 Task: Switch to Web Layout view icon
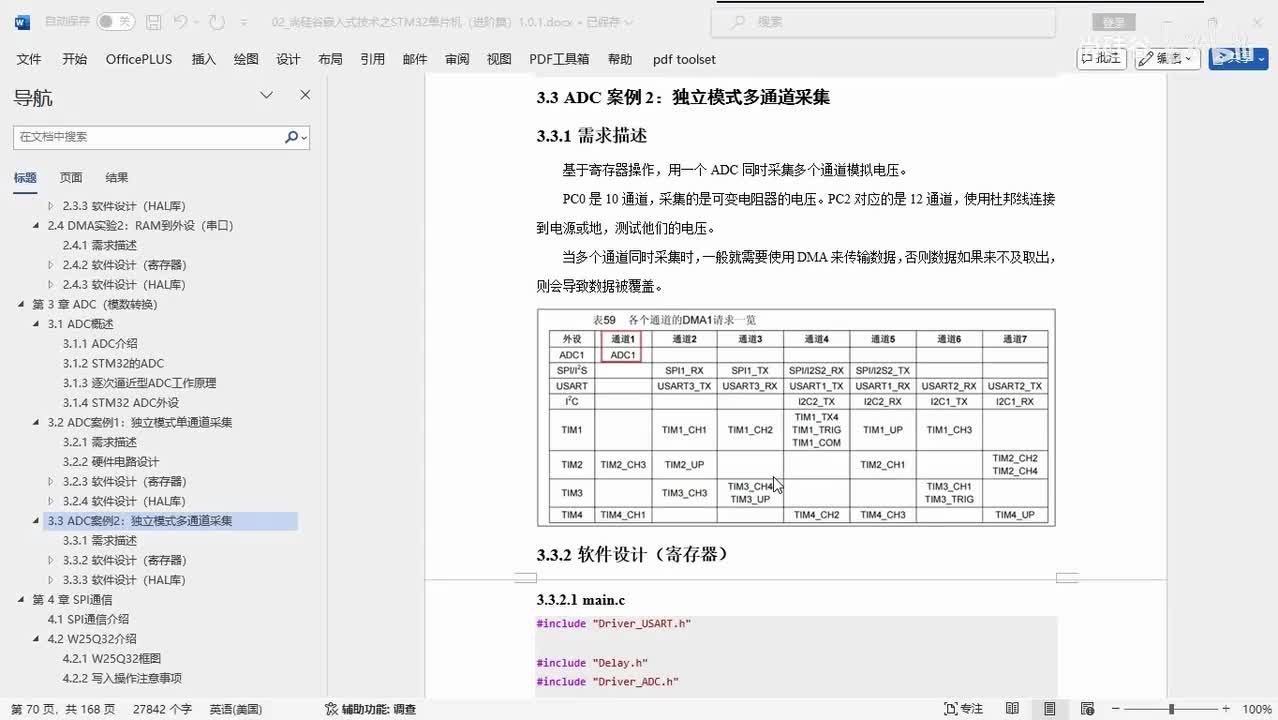click(1087, 709)
